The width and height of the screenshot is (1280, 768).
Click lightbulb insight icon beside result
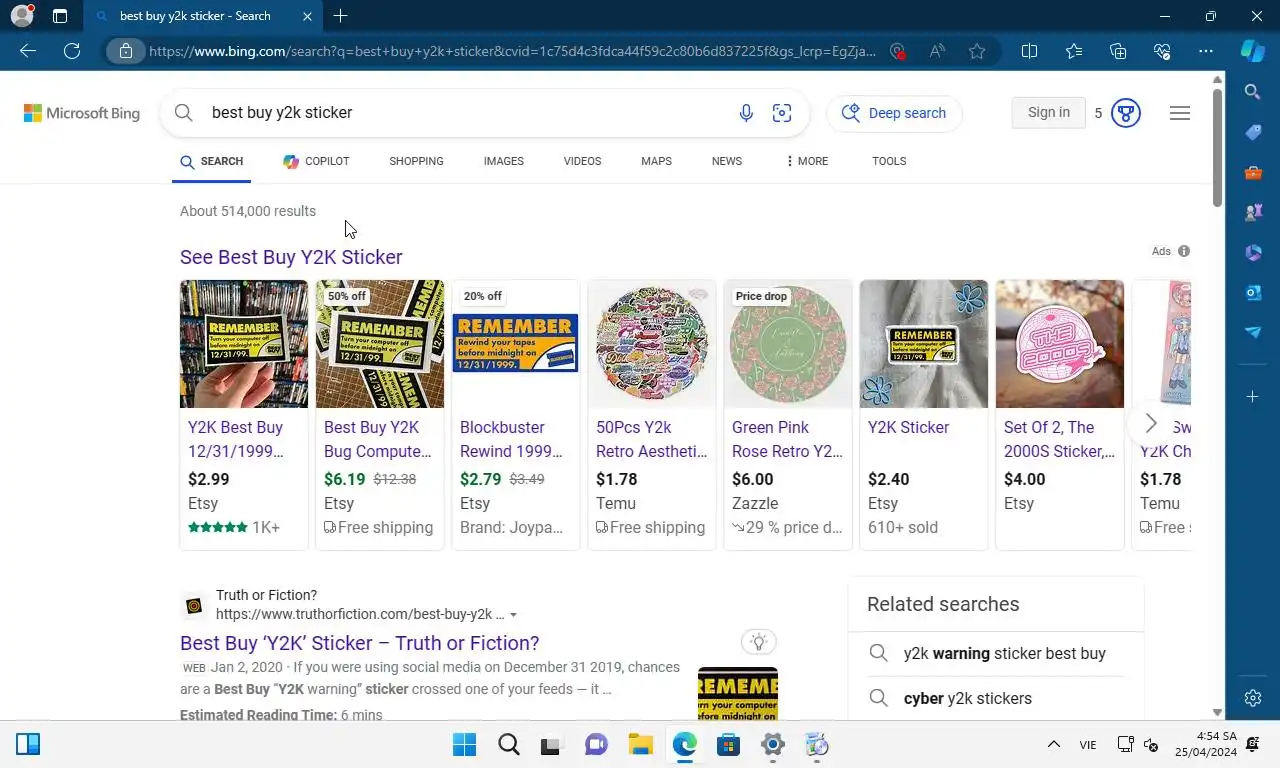[759, 642]
